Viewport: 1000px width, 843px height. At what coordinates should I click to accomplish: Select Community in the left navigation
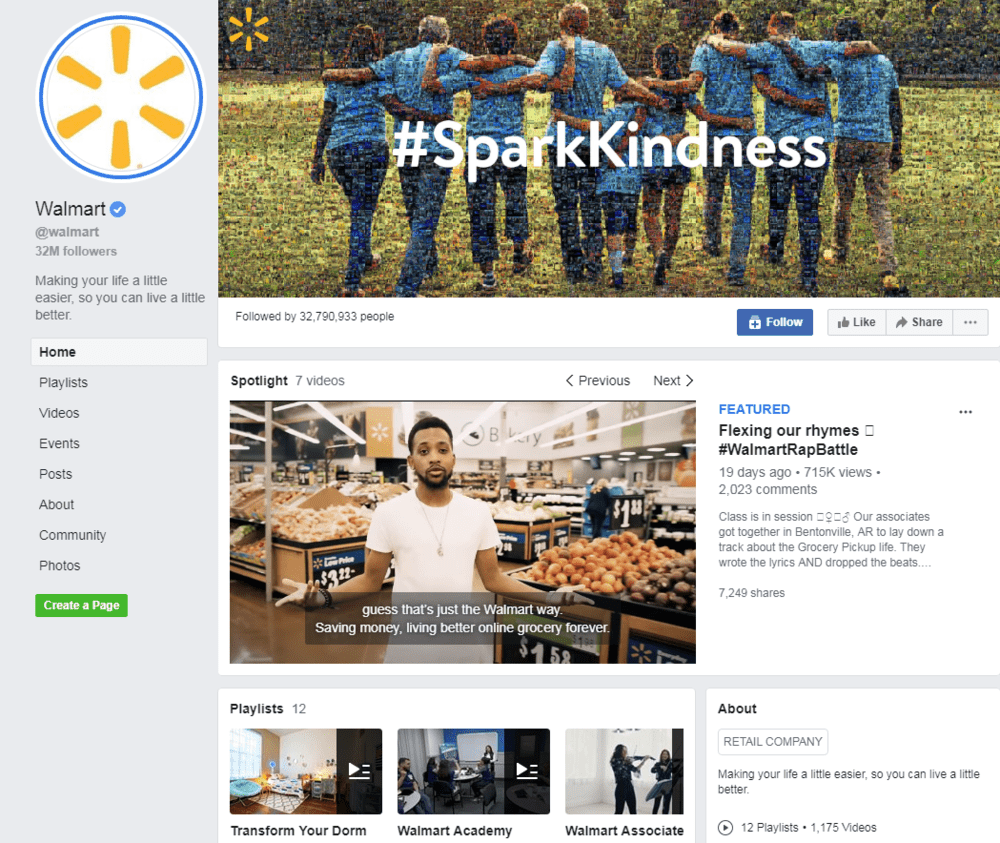tap(73, 536)
